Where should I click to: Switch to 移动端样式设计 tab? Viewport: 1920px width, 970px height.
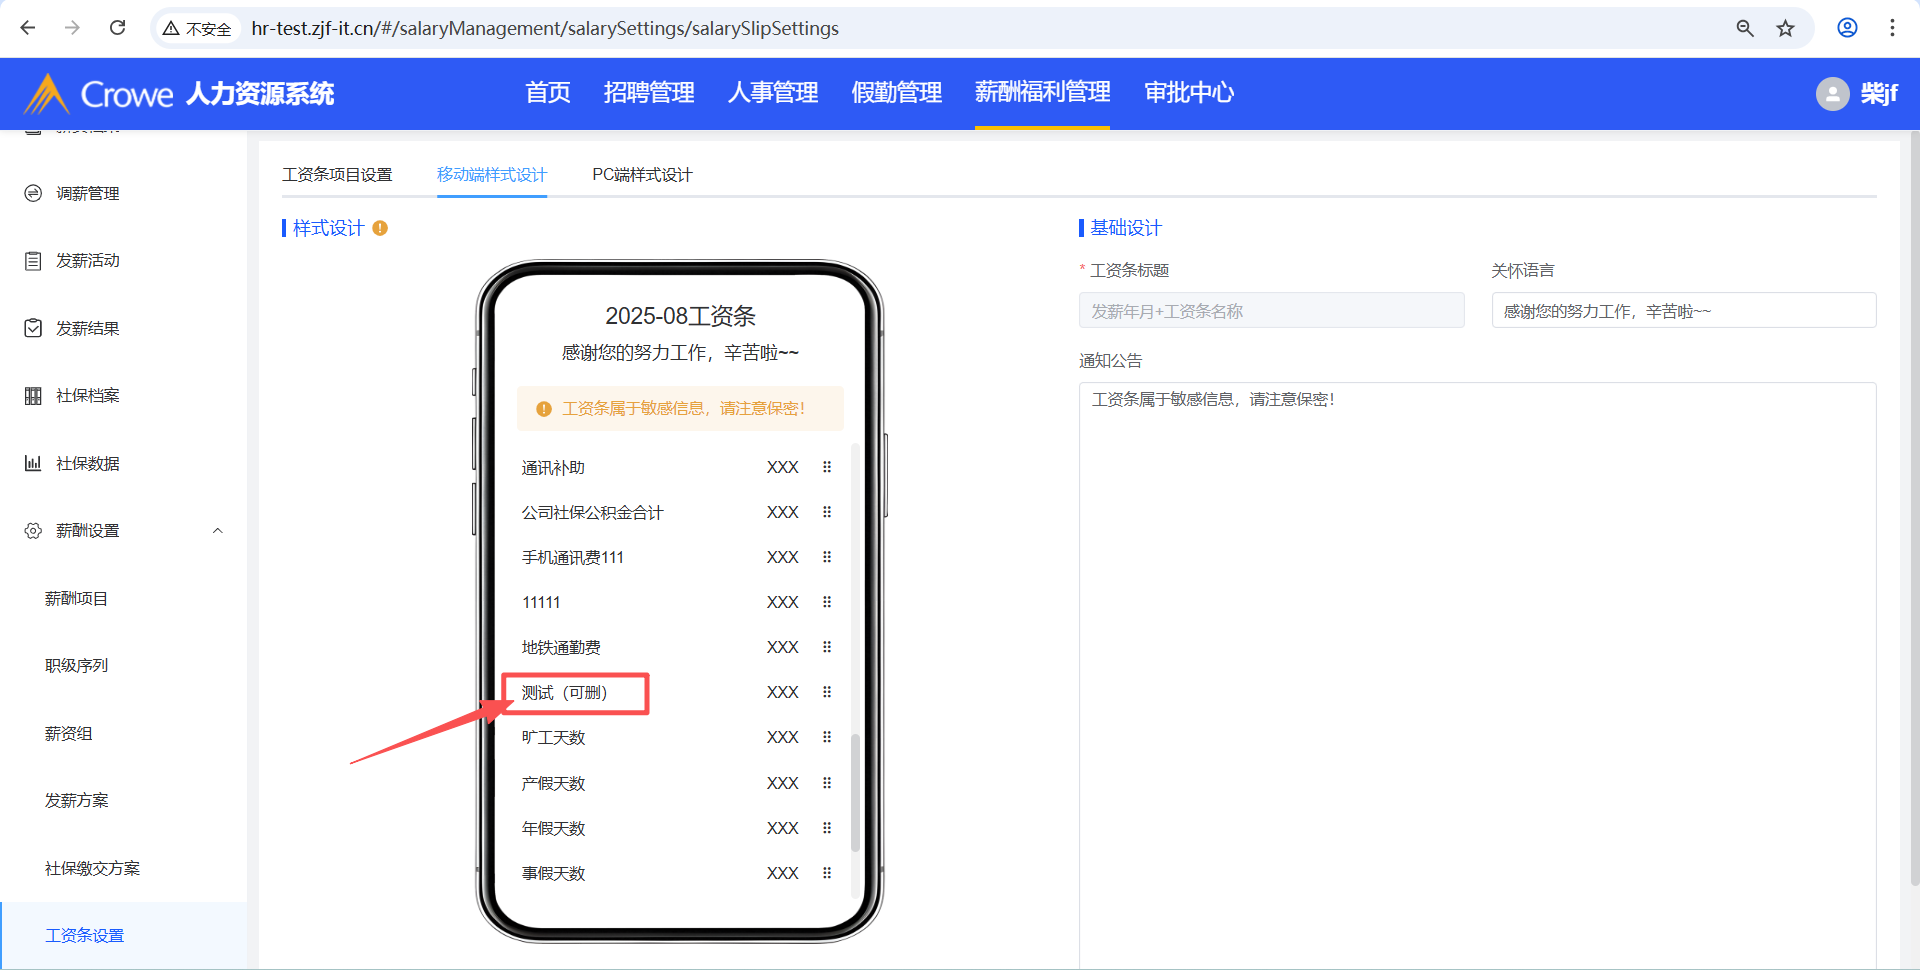[492, 175]
